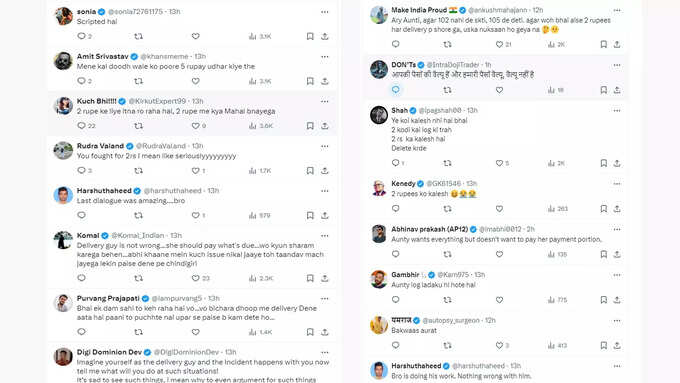Share Gambhir's "Aunty log" tweet
The width and height of the screenshot is (680, 383).
tap(617, 300)
